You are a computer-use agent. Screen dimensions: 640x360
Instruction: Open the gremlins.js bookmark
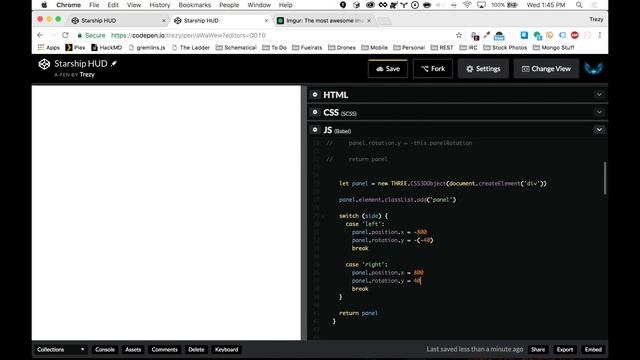click(147, 47)
